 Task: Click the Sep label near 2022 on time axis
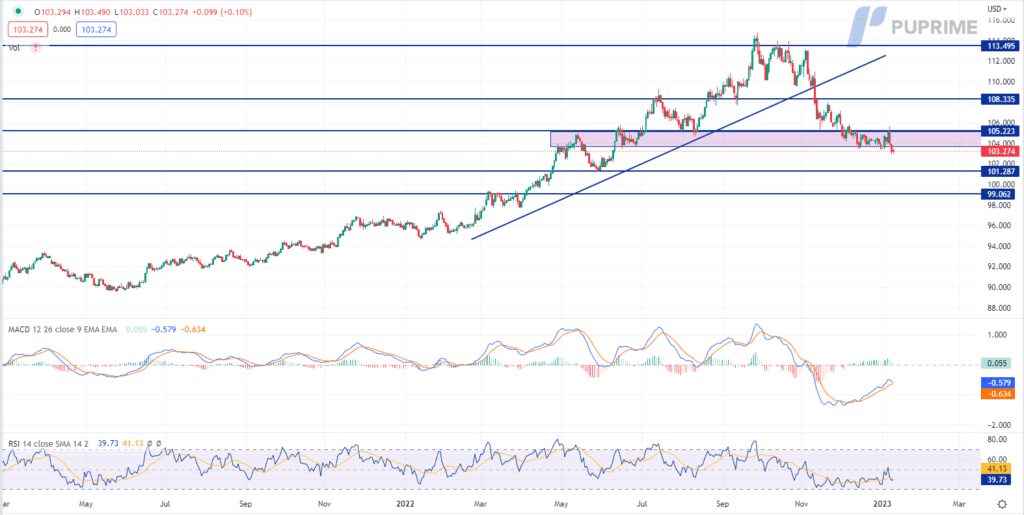pos(724,504)
